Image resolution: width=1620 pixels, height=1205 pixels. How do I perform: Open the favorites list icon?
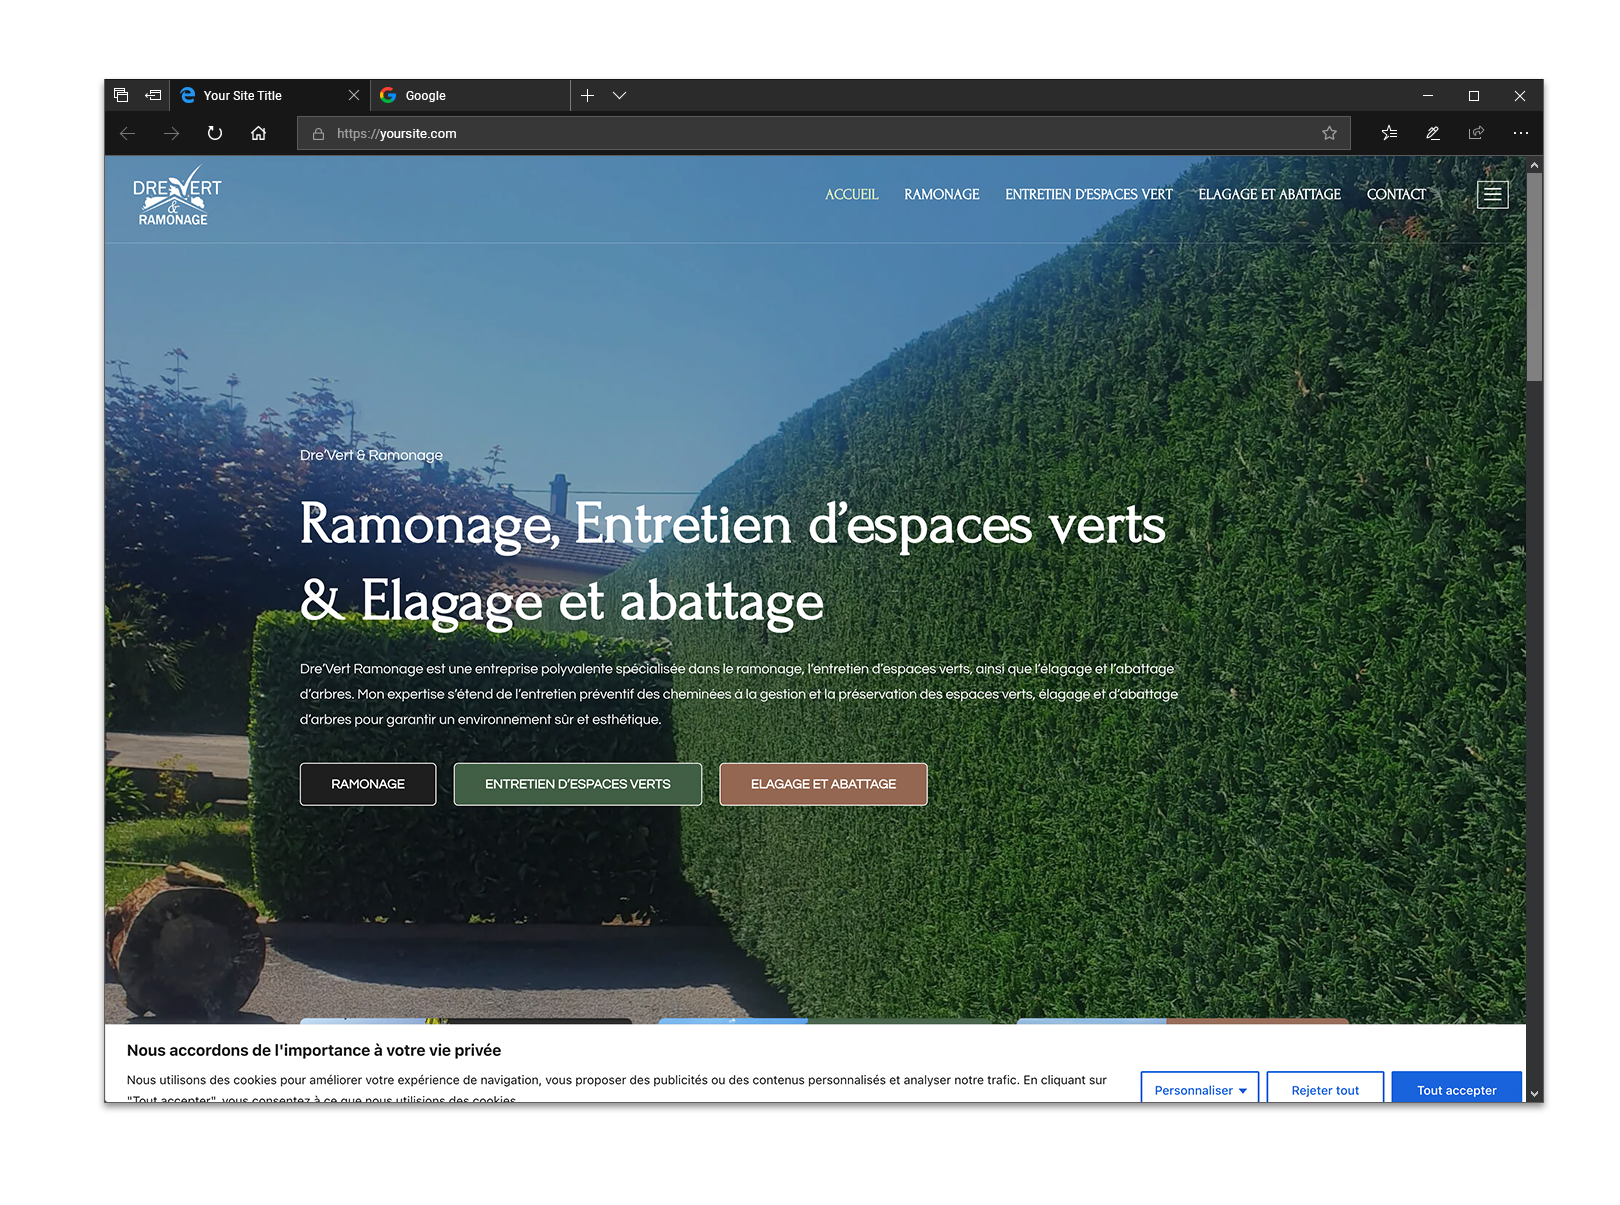(x=1389, y=133)
